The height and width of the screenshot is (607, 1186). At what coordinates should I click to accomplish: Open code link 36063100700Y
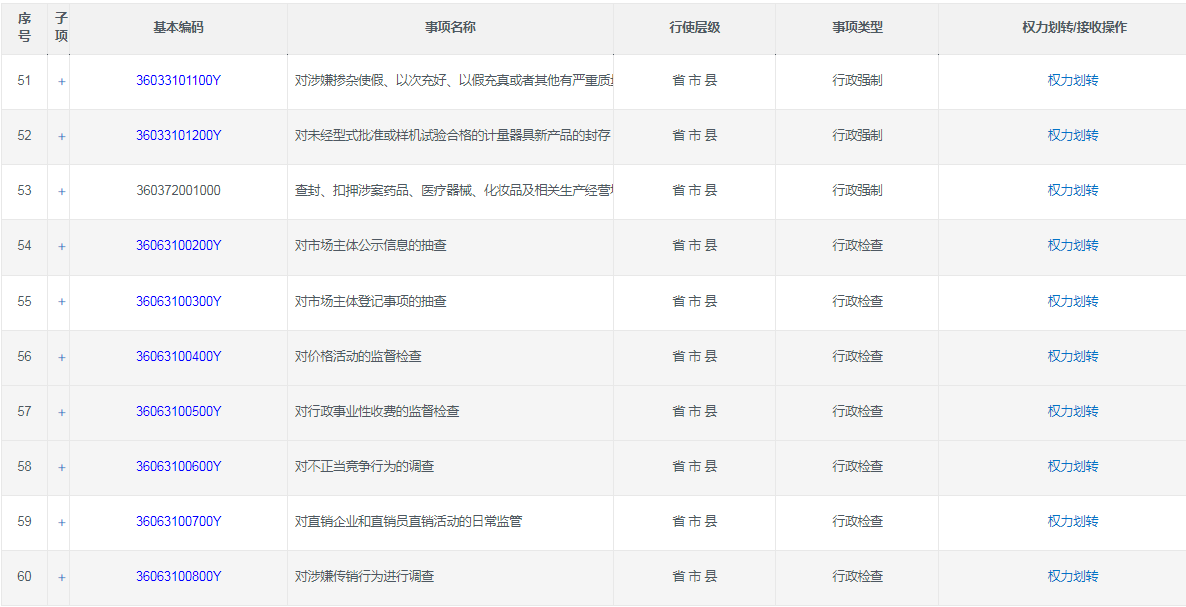click(x=178, y=521)
